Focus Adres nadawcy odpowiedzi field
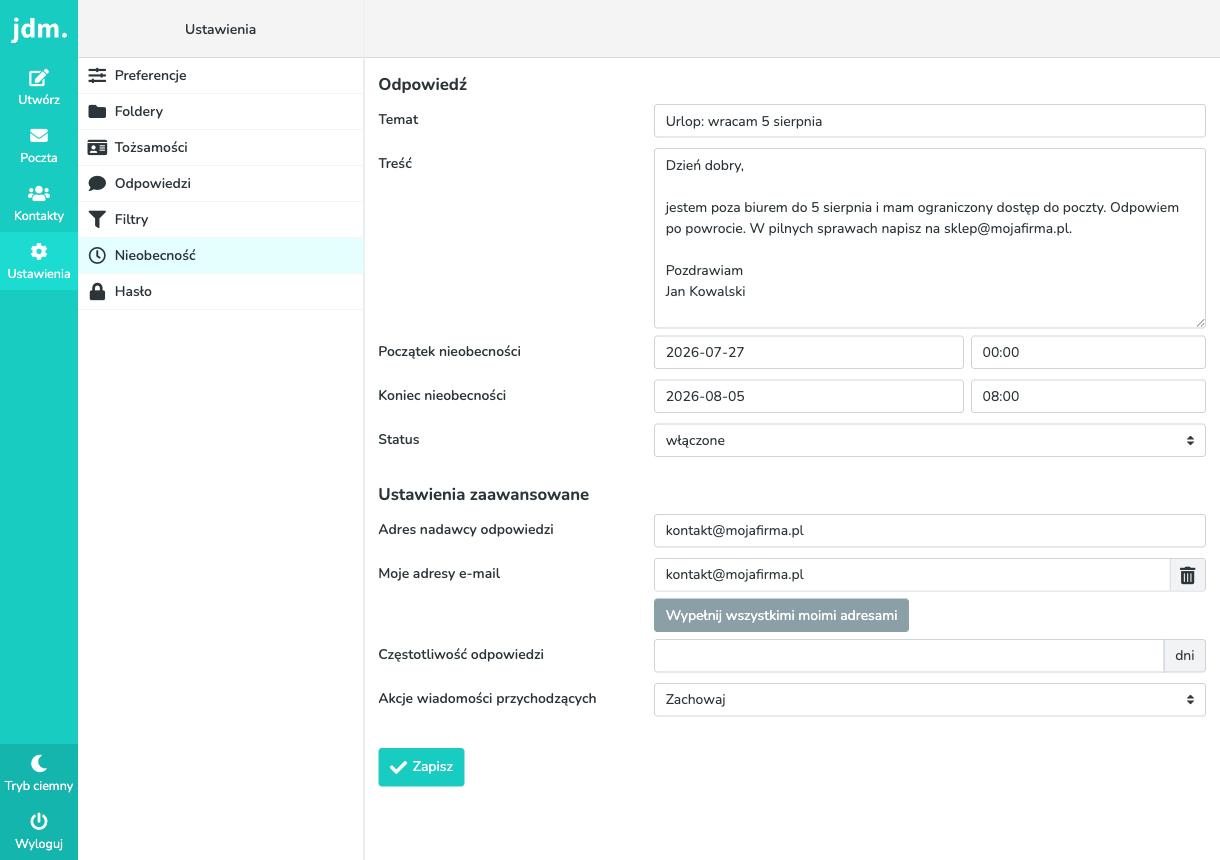Screen dimensions: 1220x860 point(930,531)
